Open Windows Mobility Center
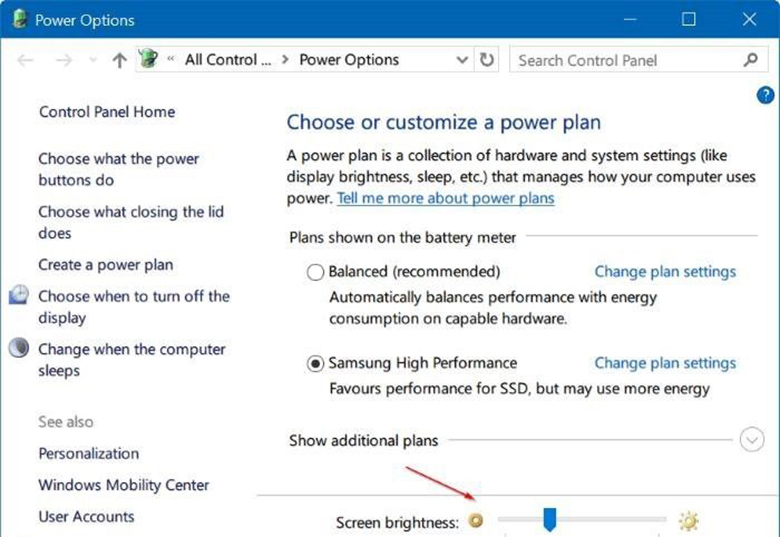780x537 pixels. click(x=123, y=485)
